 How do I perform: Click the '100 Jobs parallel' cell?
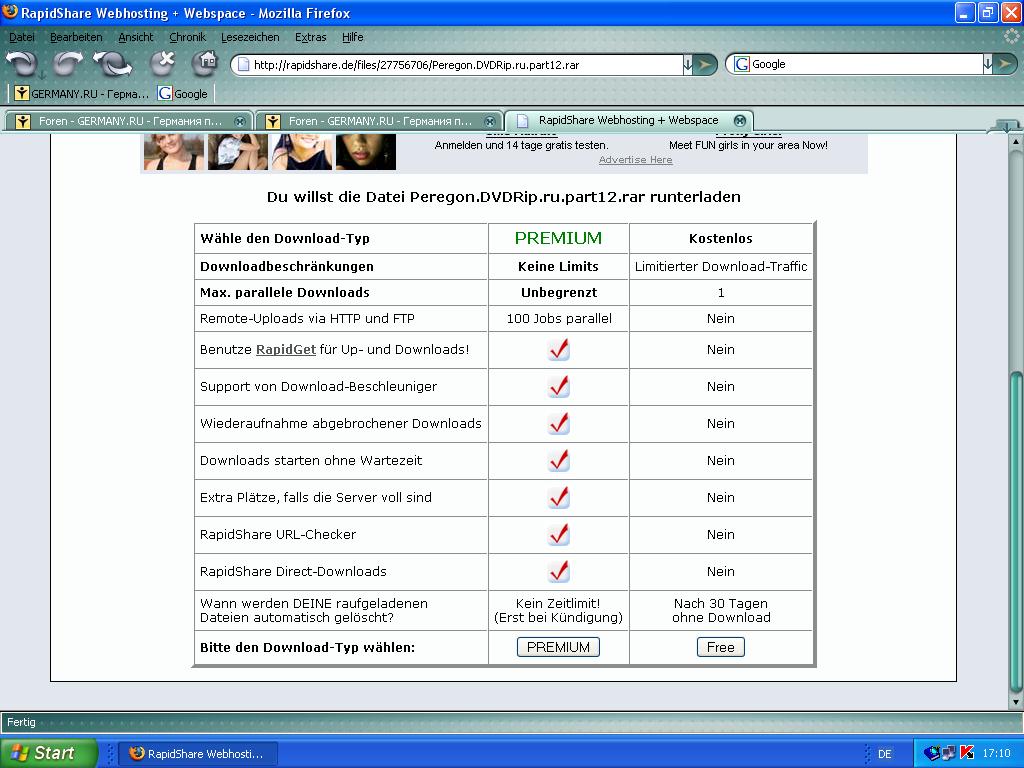(559, 319)
